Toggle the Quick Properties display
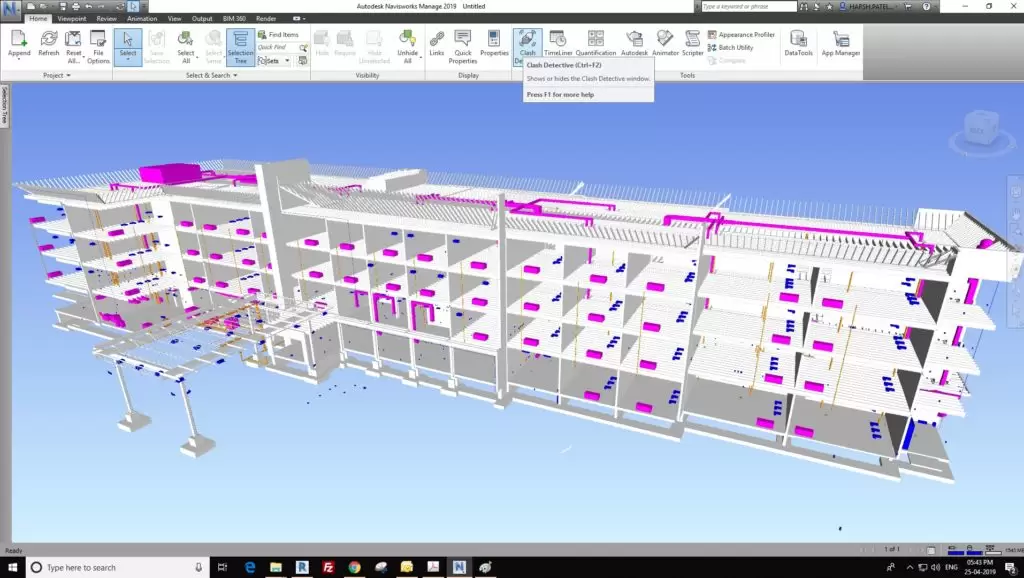1024x578 pixels. [x=463, y=46]
